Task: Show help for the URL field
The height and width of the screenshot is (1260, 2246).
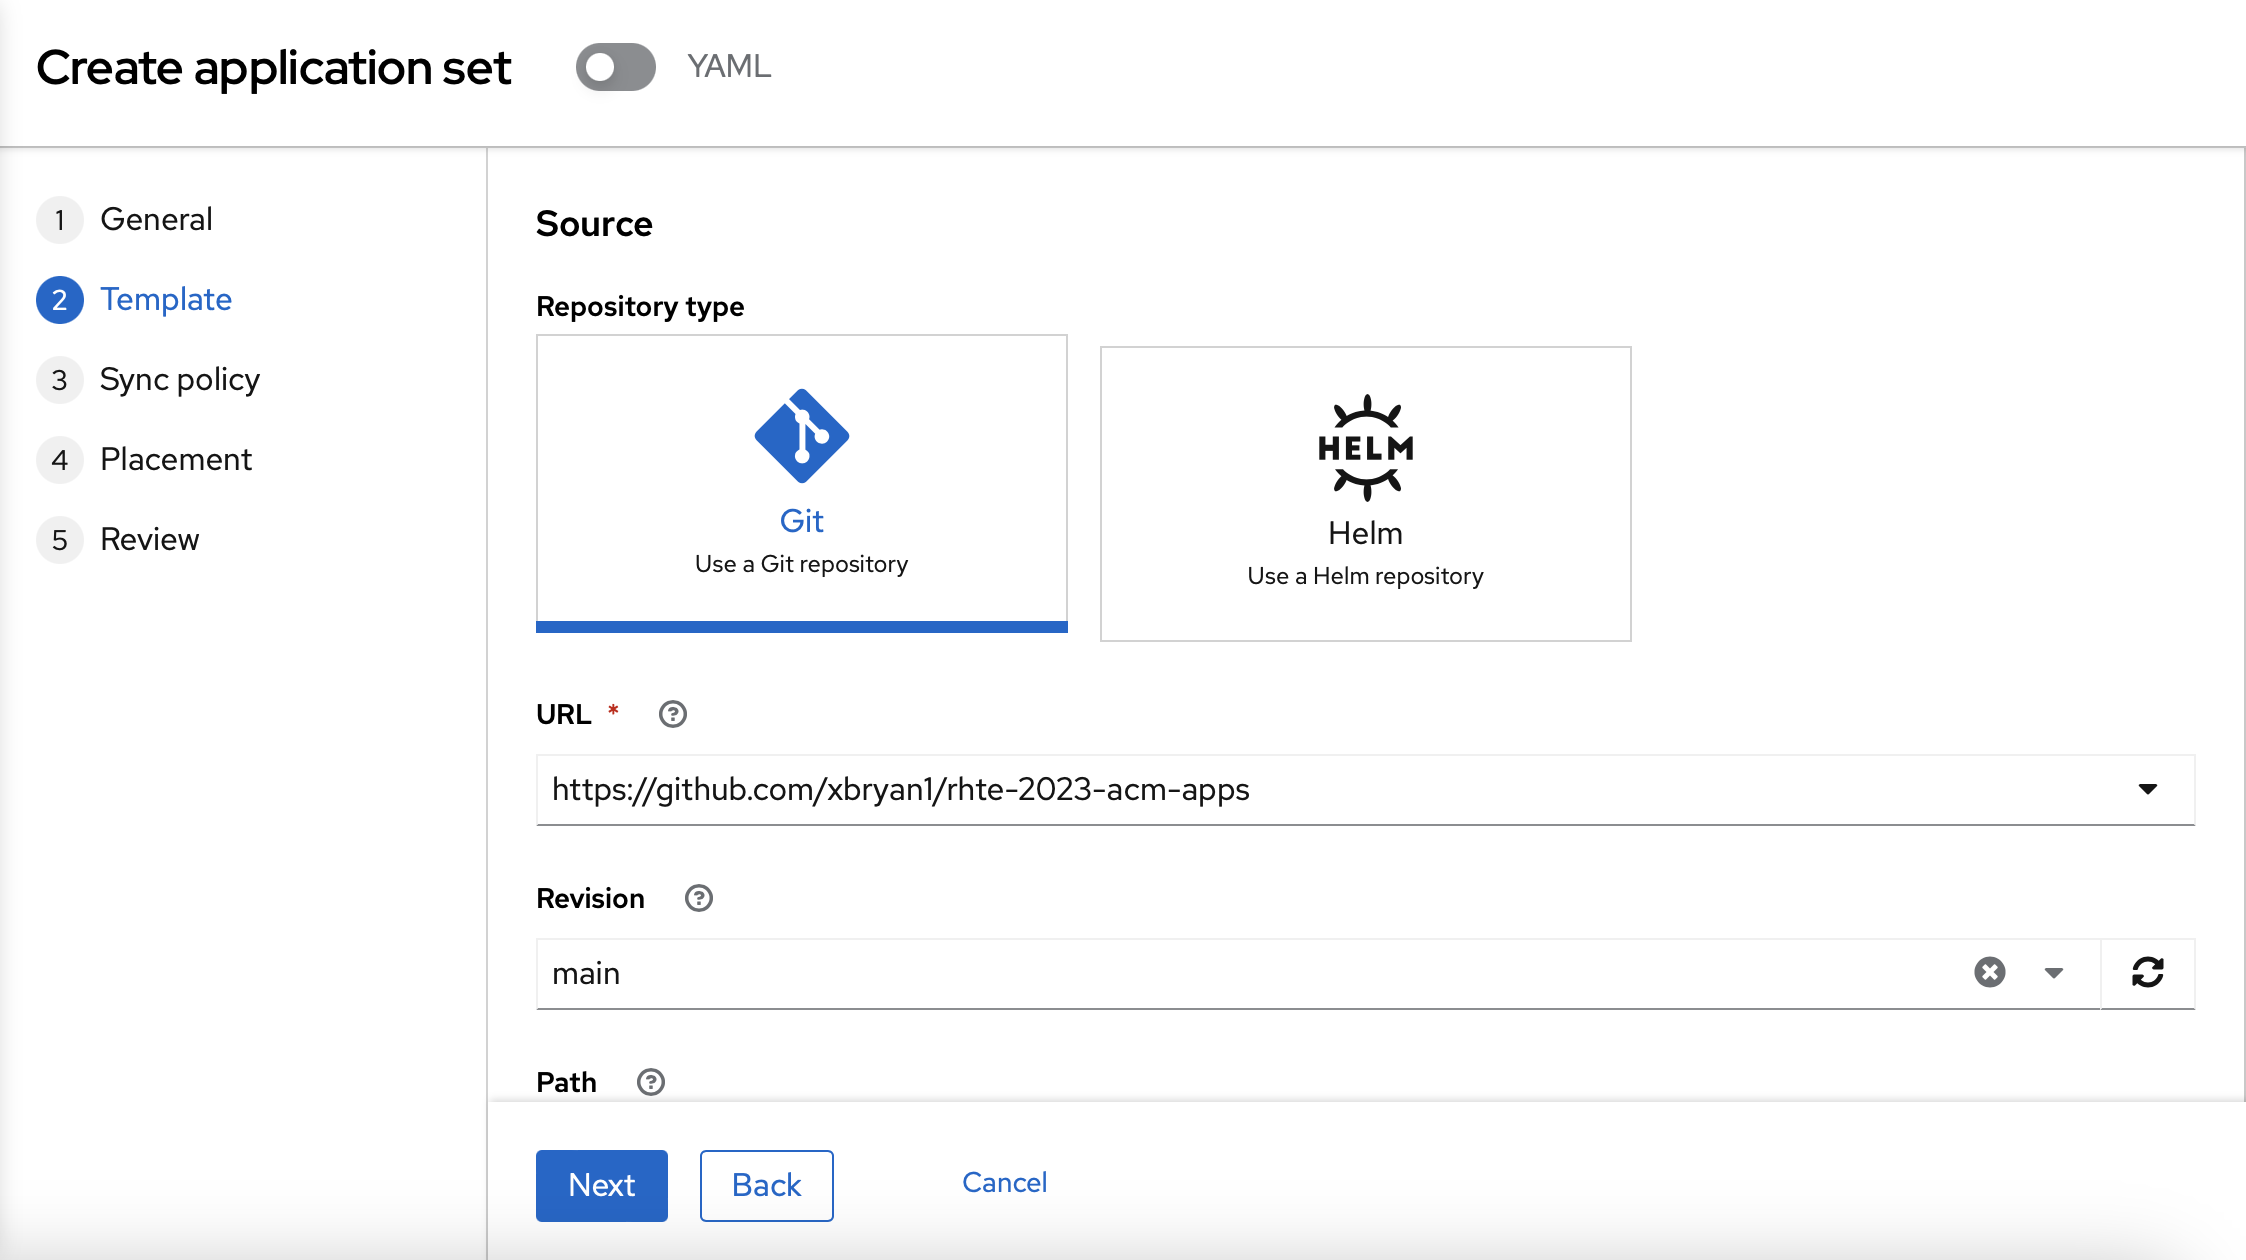Action: (x=673, y=714)
